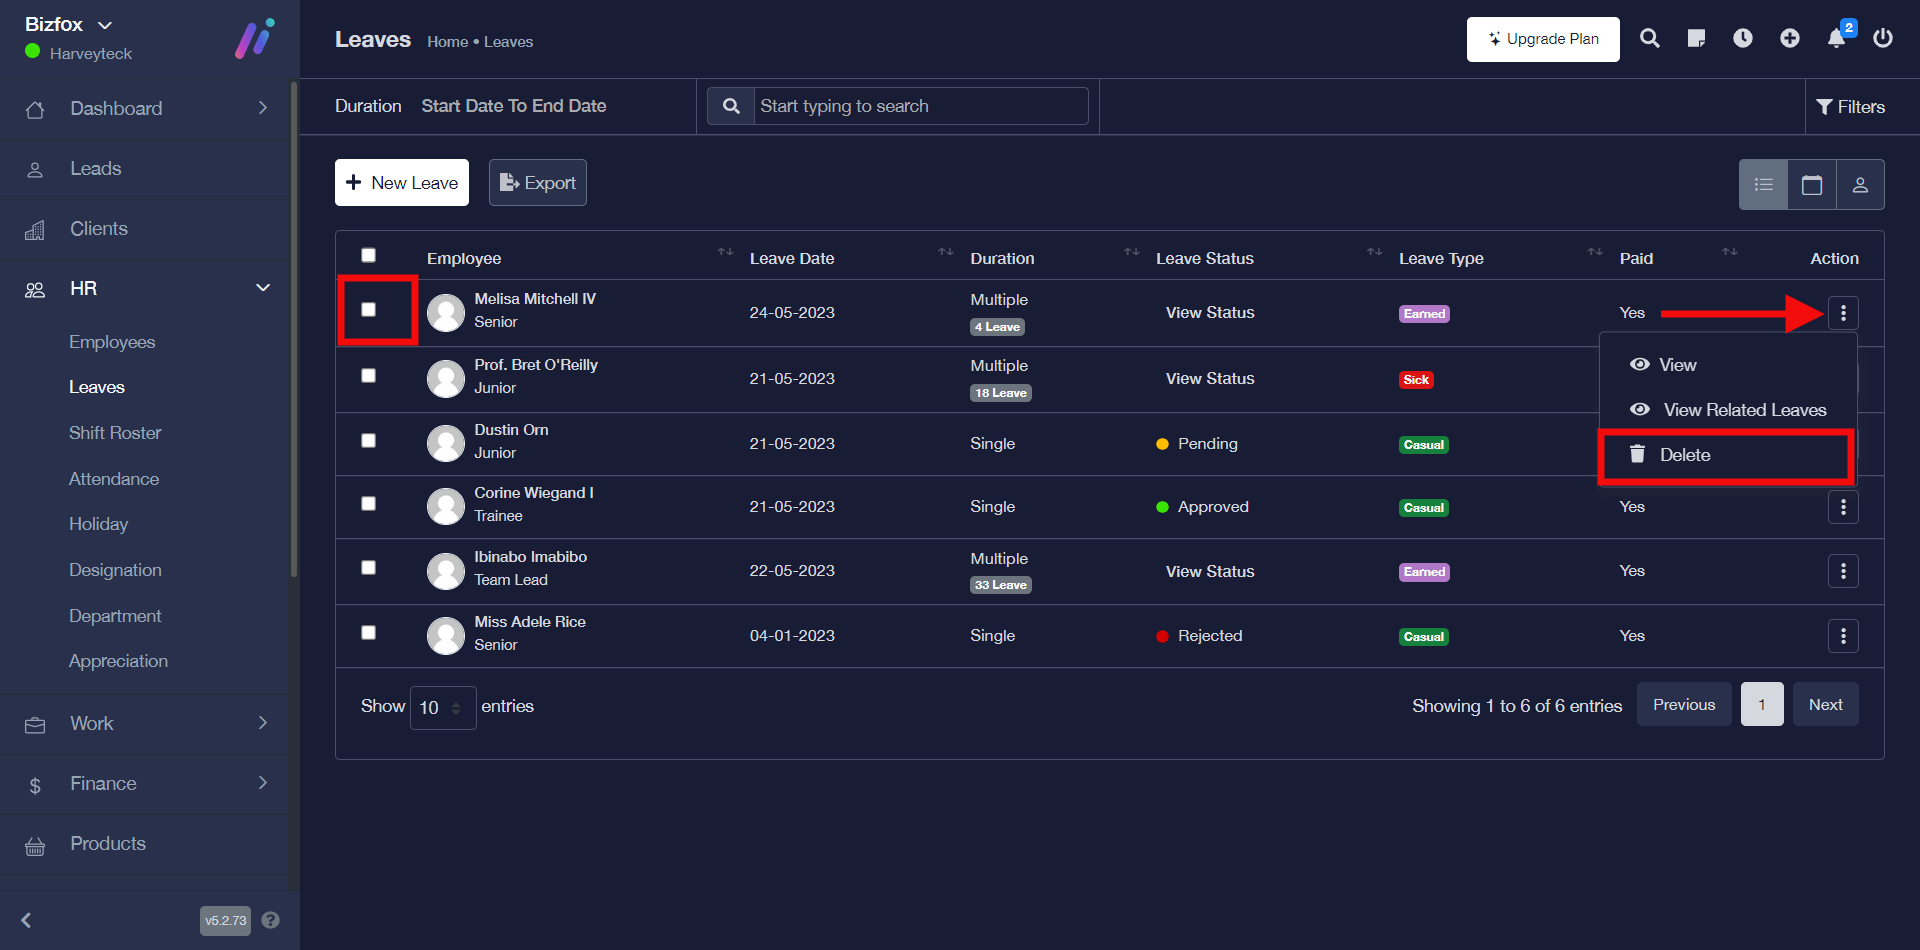This screenshot has height=950, width=1920.
Task: Open notifications bell icon
Action: coord(1836,39)
